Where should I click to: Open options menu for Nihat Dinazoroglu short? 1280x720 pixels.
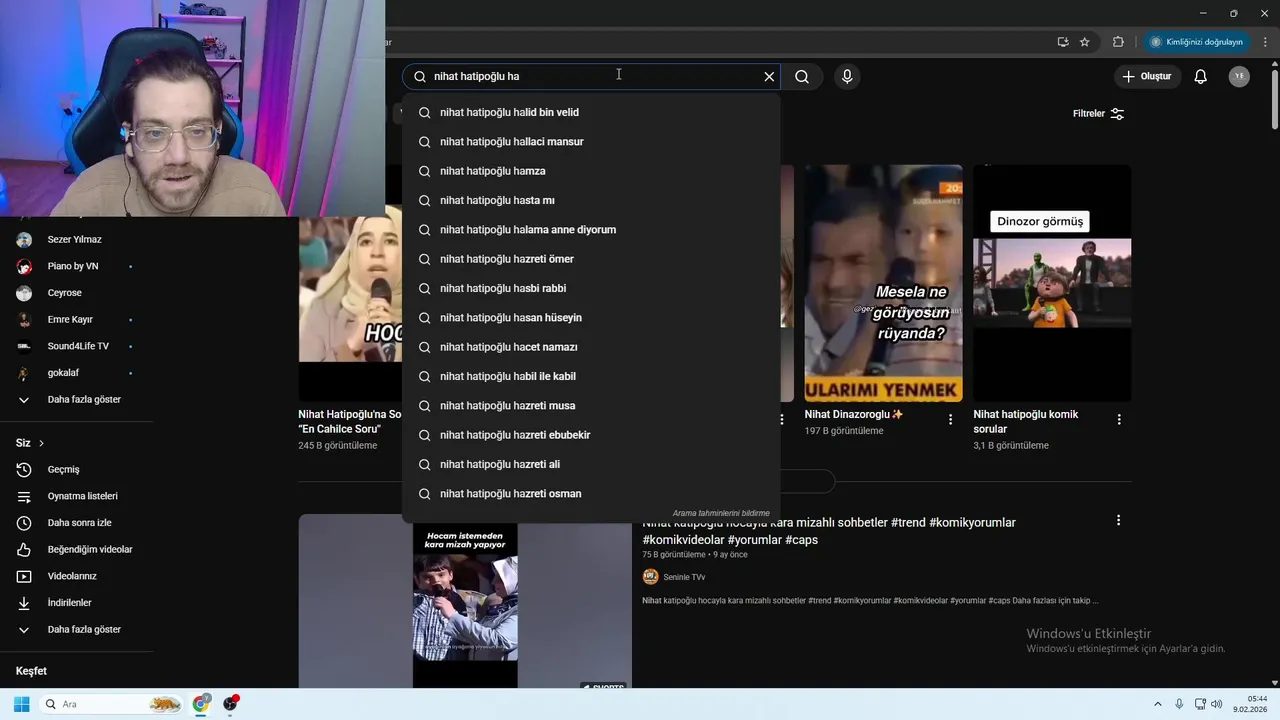(950, 419)
